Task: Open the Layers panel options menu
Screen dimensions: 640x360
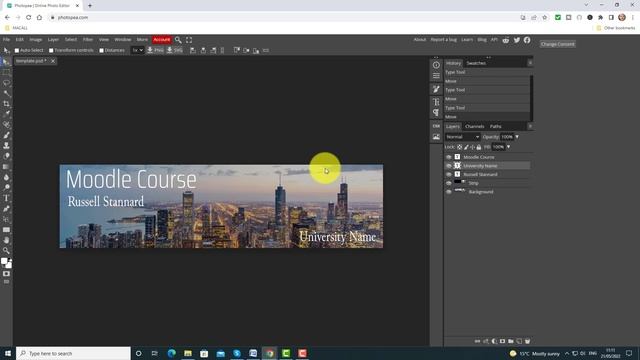Action: [530, 127]
